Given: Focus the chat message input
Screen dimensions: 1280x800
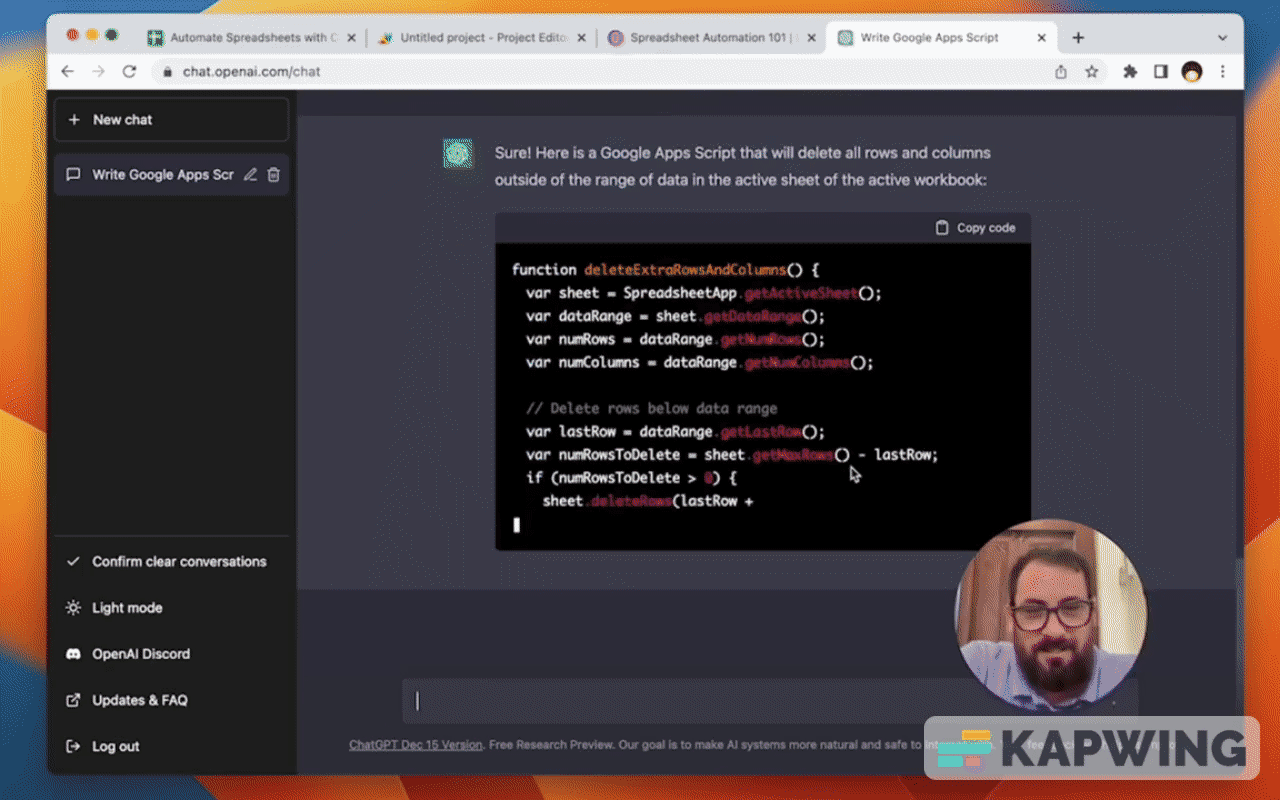Looking at the screenshot, I should (769, 701).
